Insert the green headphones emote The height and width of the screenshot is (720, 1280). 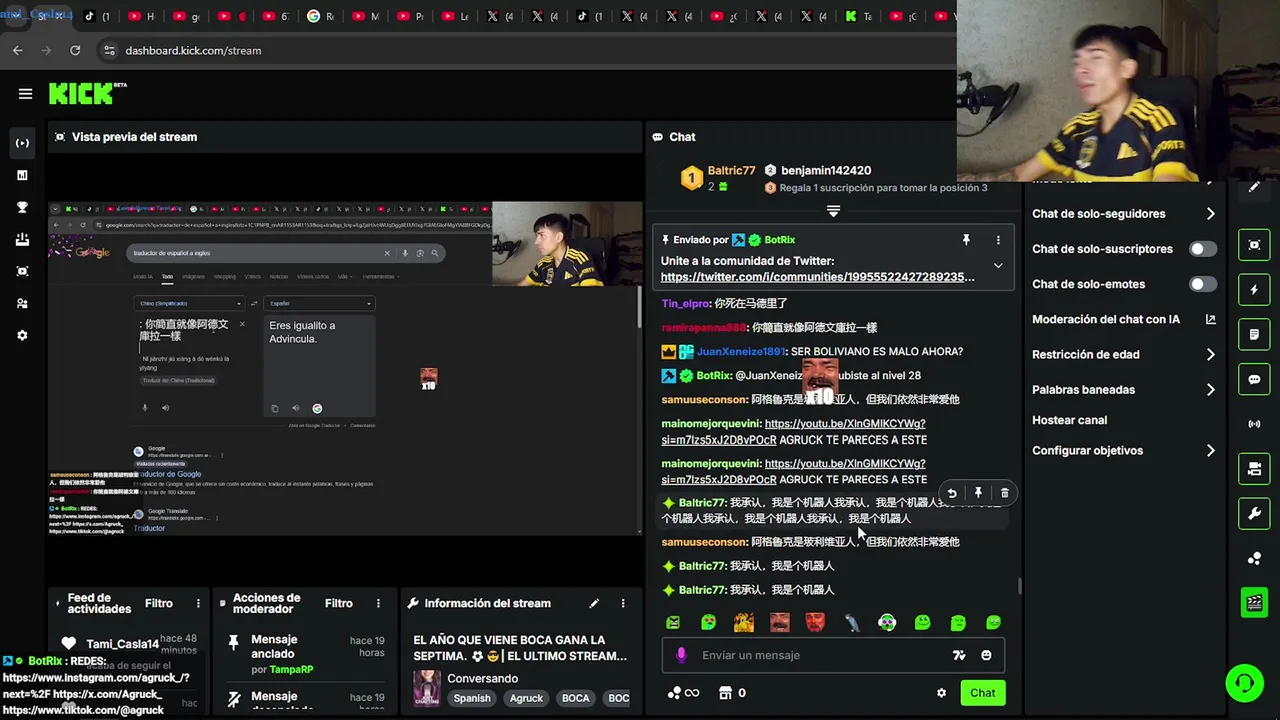887,622
